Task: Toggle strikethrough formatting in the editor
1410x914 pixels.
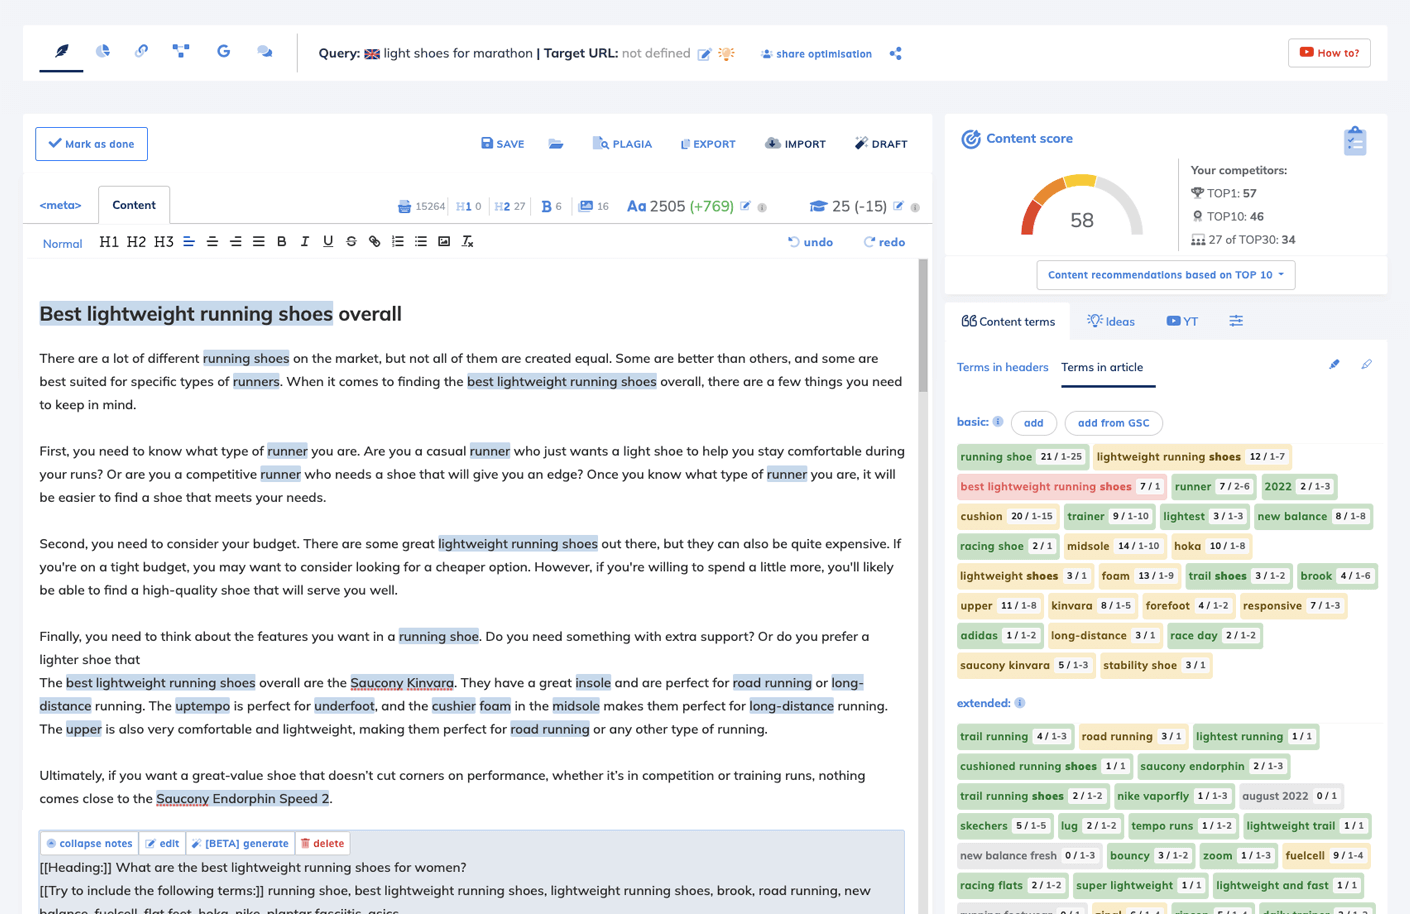Action: 350,241
